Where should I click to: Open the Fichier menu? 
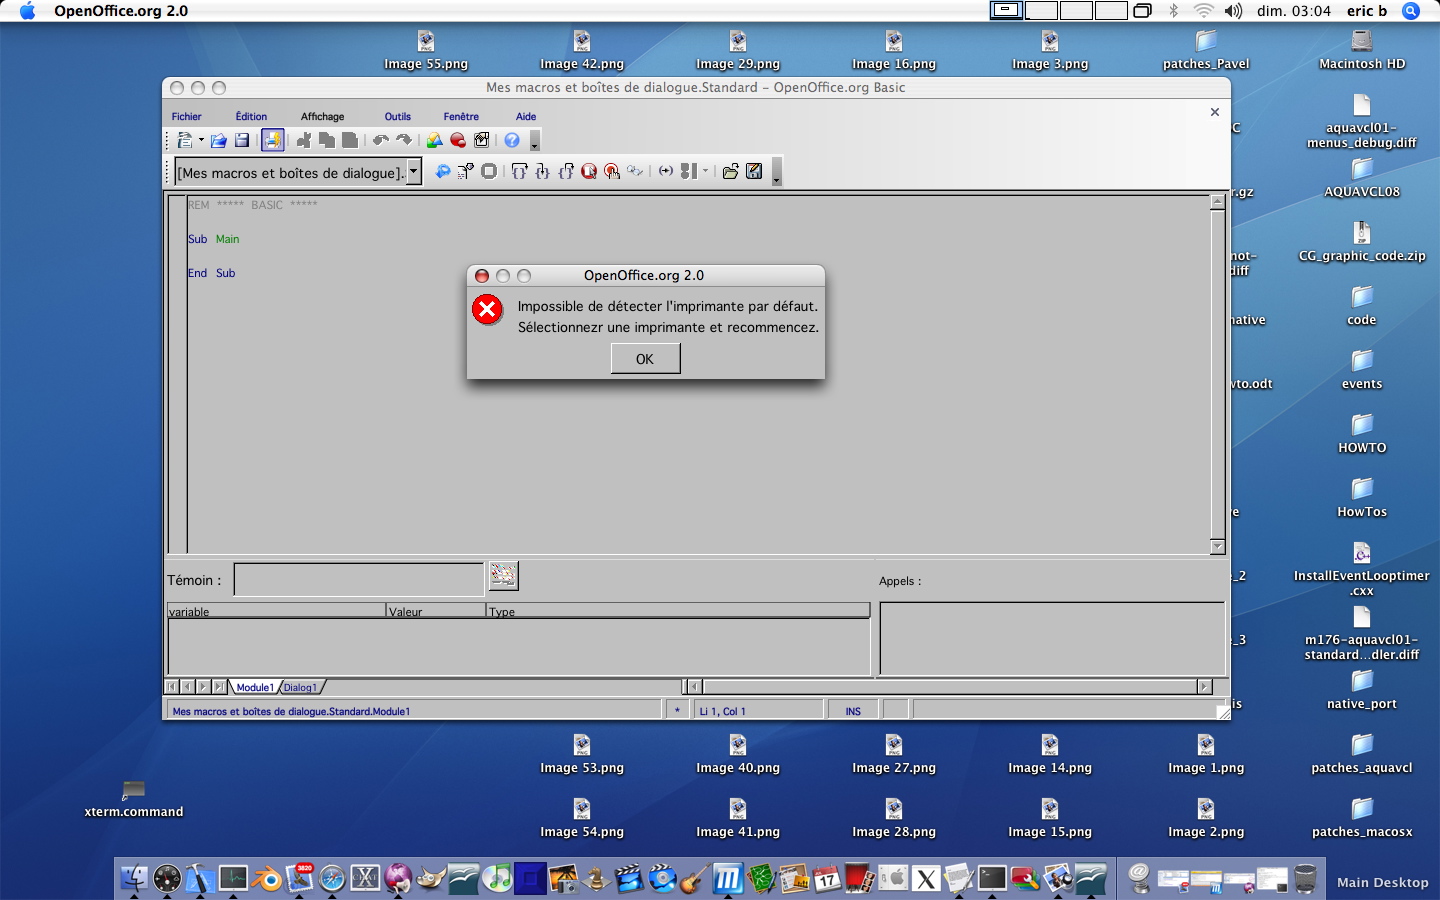(x=186, y=117)
